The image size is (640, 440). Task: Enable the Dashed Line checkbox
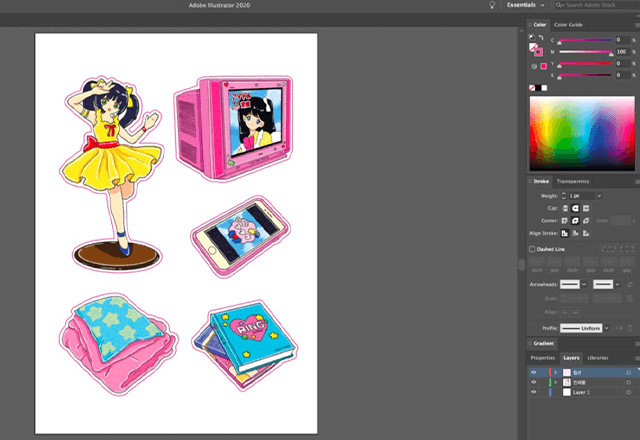coord(532,249)
